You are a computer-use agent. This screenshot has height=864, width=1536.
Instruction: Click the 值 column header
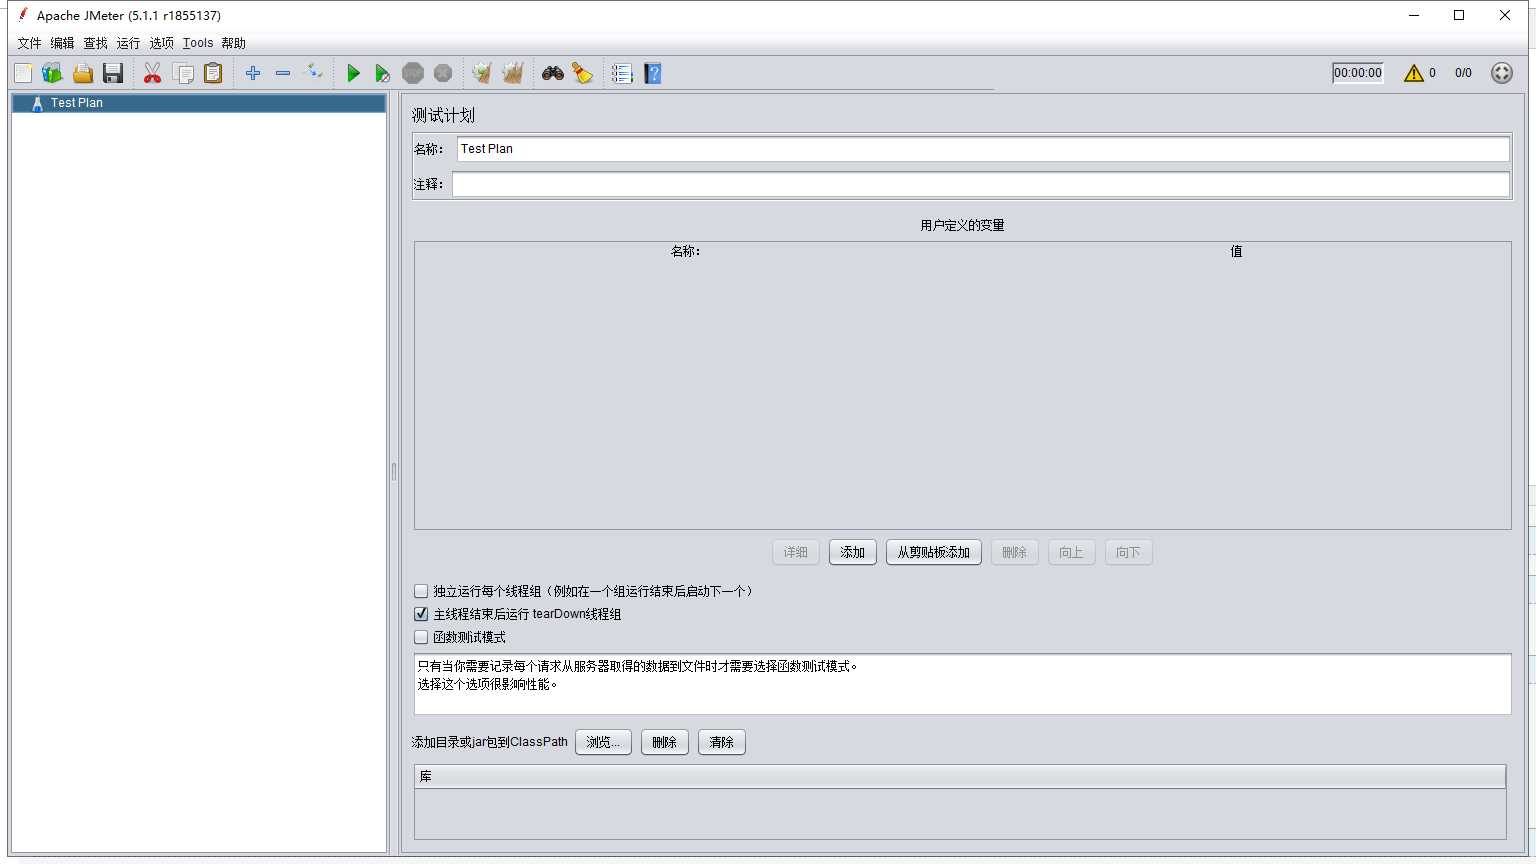pyautogui.click(x=1236, y=251)
